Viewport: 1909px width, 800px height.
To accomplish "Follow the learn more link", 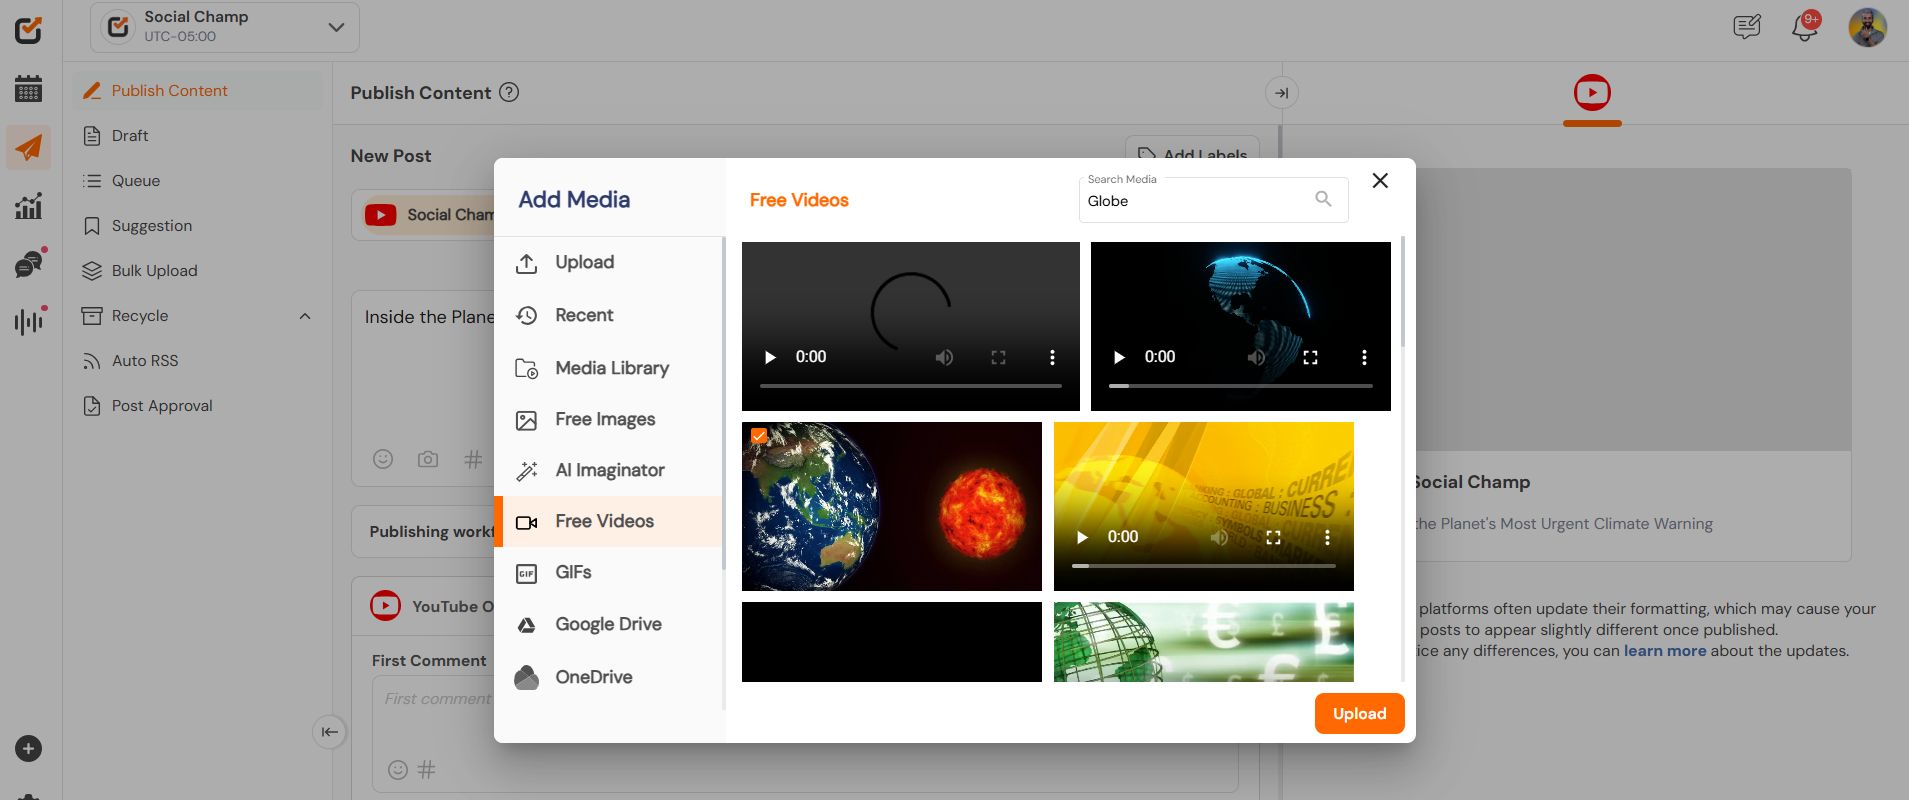I will click(x=1664, y=651).
